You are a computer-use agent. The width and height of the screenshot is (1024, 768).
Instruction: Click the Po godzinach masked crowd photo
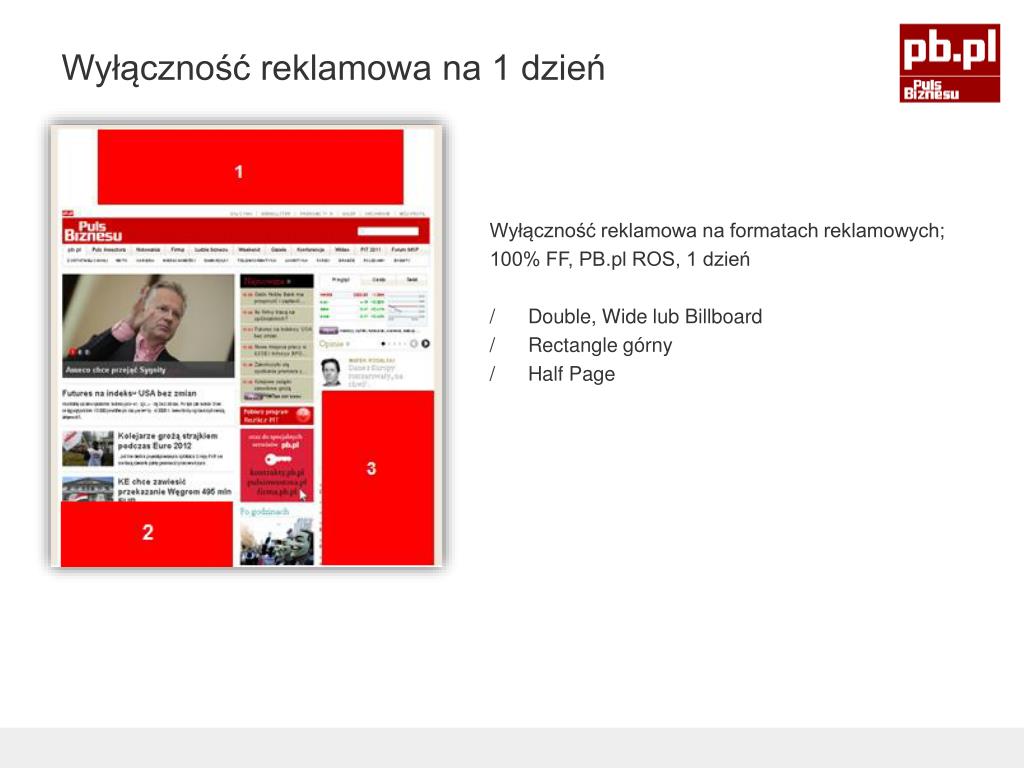point(277,541)
